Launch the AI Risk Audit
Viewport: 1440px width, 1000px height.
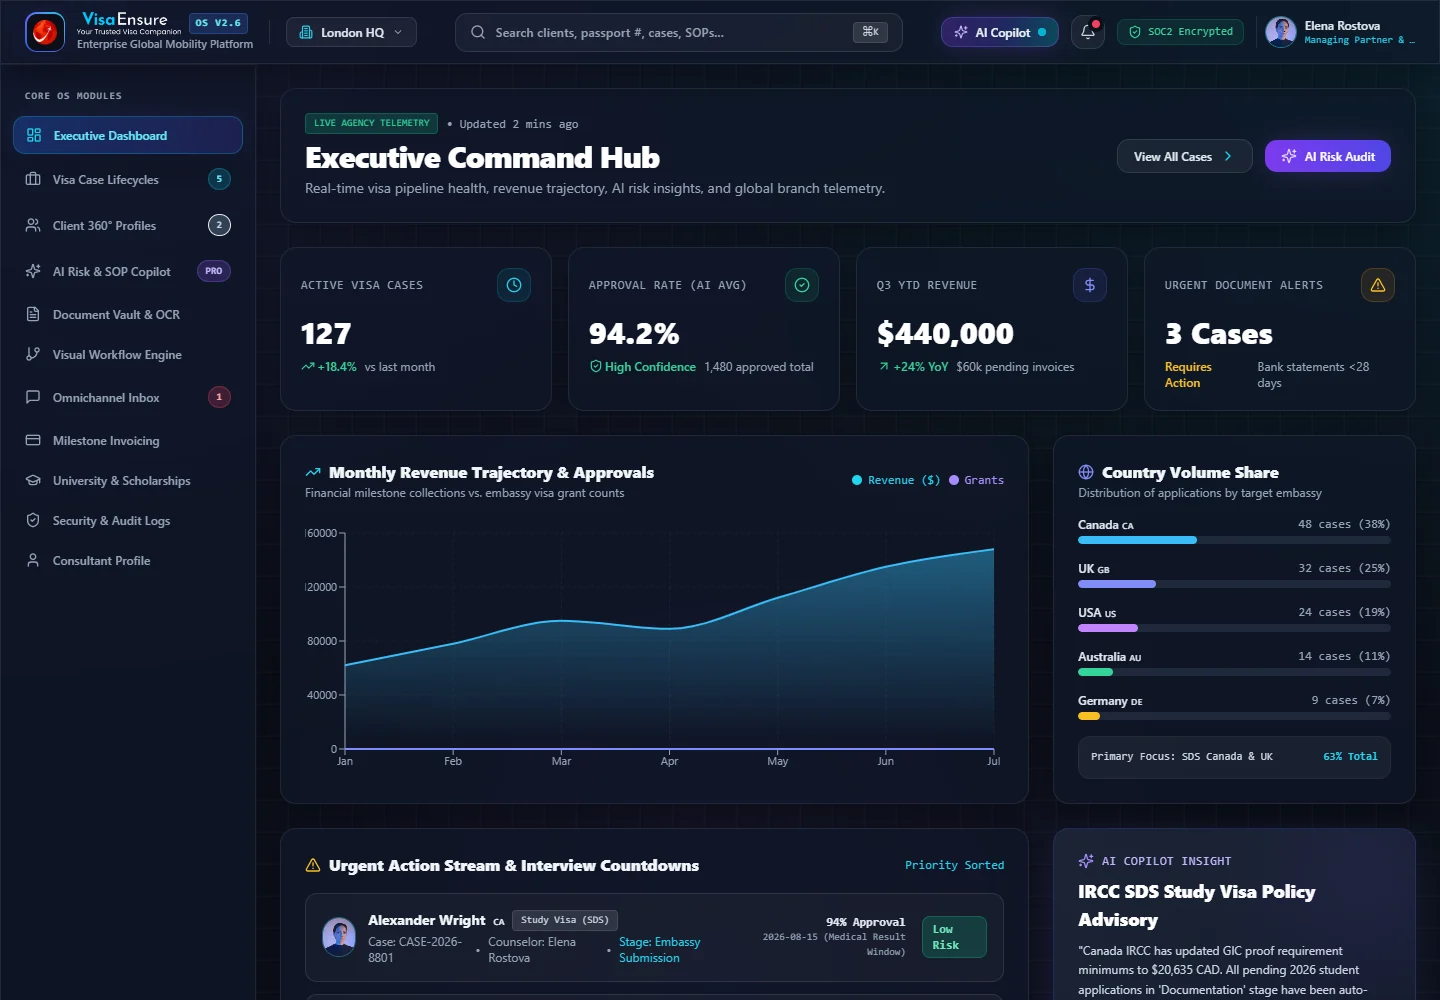tap(1328, 156)
